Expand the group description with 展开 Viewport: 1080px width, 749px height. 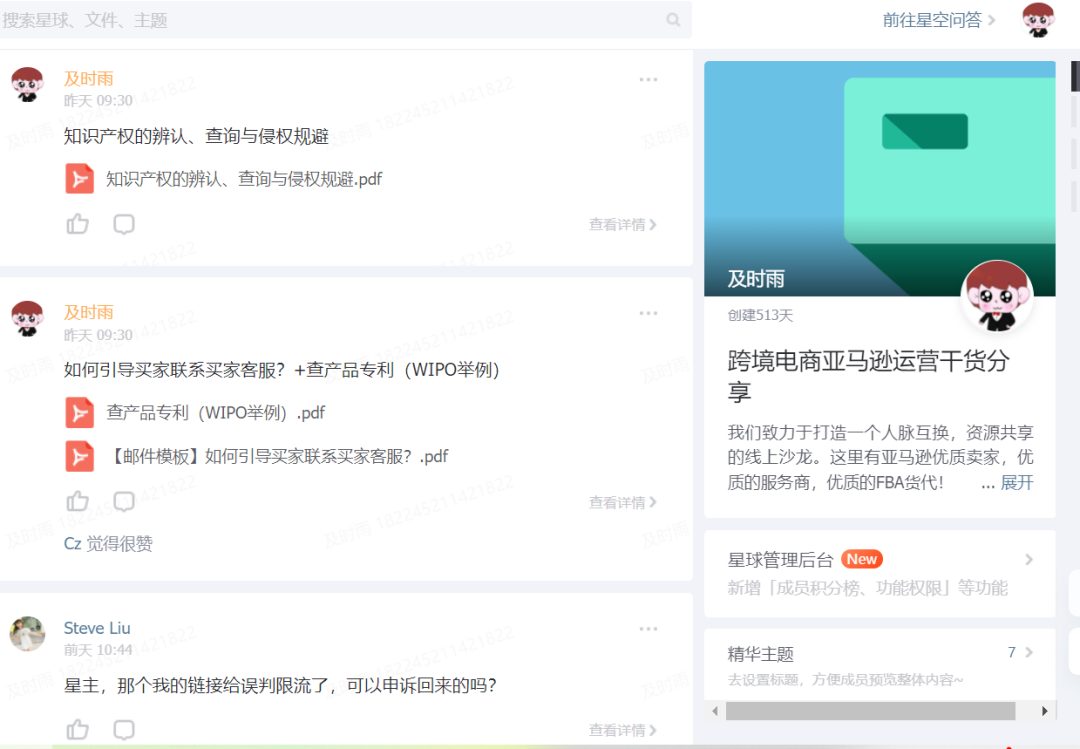click(x=1017, y=483)
